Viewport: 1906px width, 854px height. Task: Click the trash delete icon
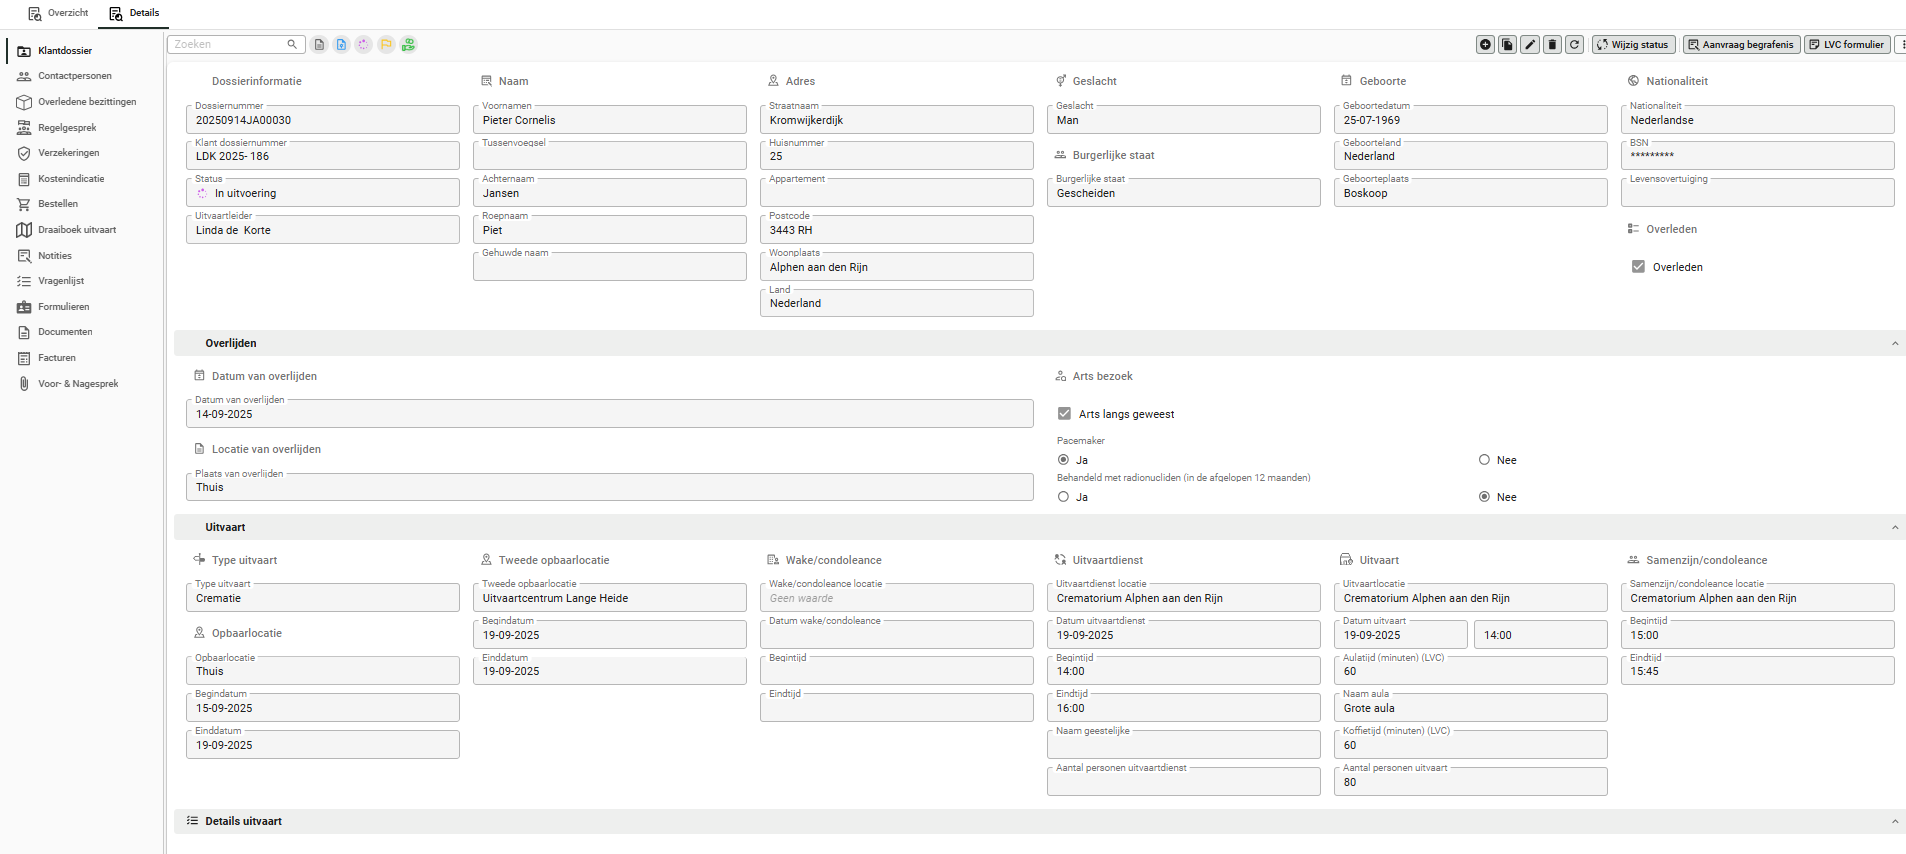[x=1552, y=45]
